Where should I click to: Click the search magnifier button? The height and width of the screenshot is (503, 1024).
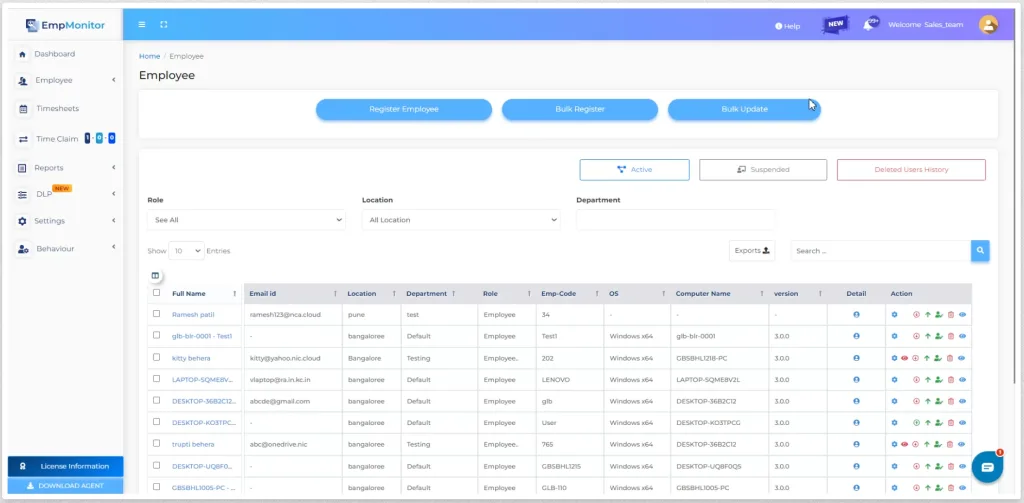[980, 250]
